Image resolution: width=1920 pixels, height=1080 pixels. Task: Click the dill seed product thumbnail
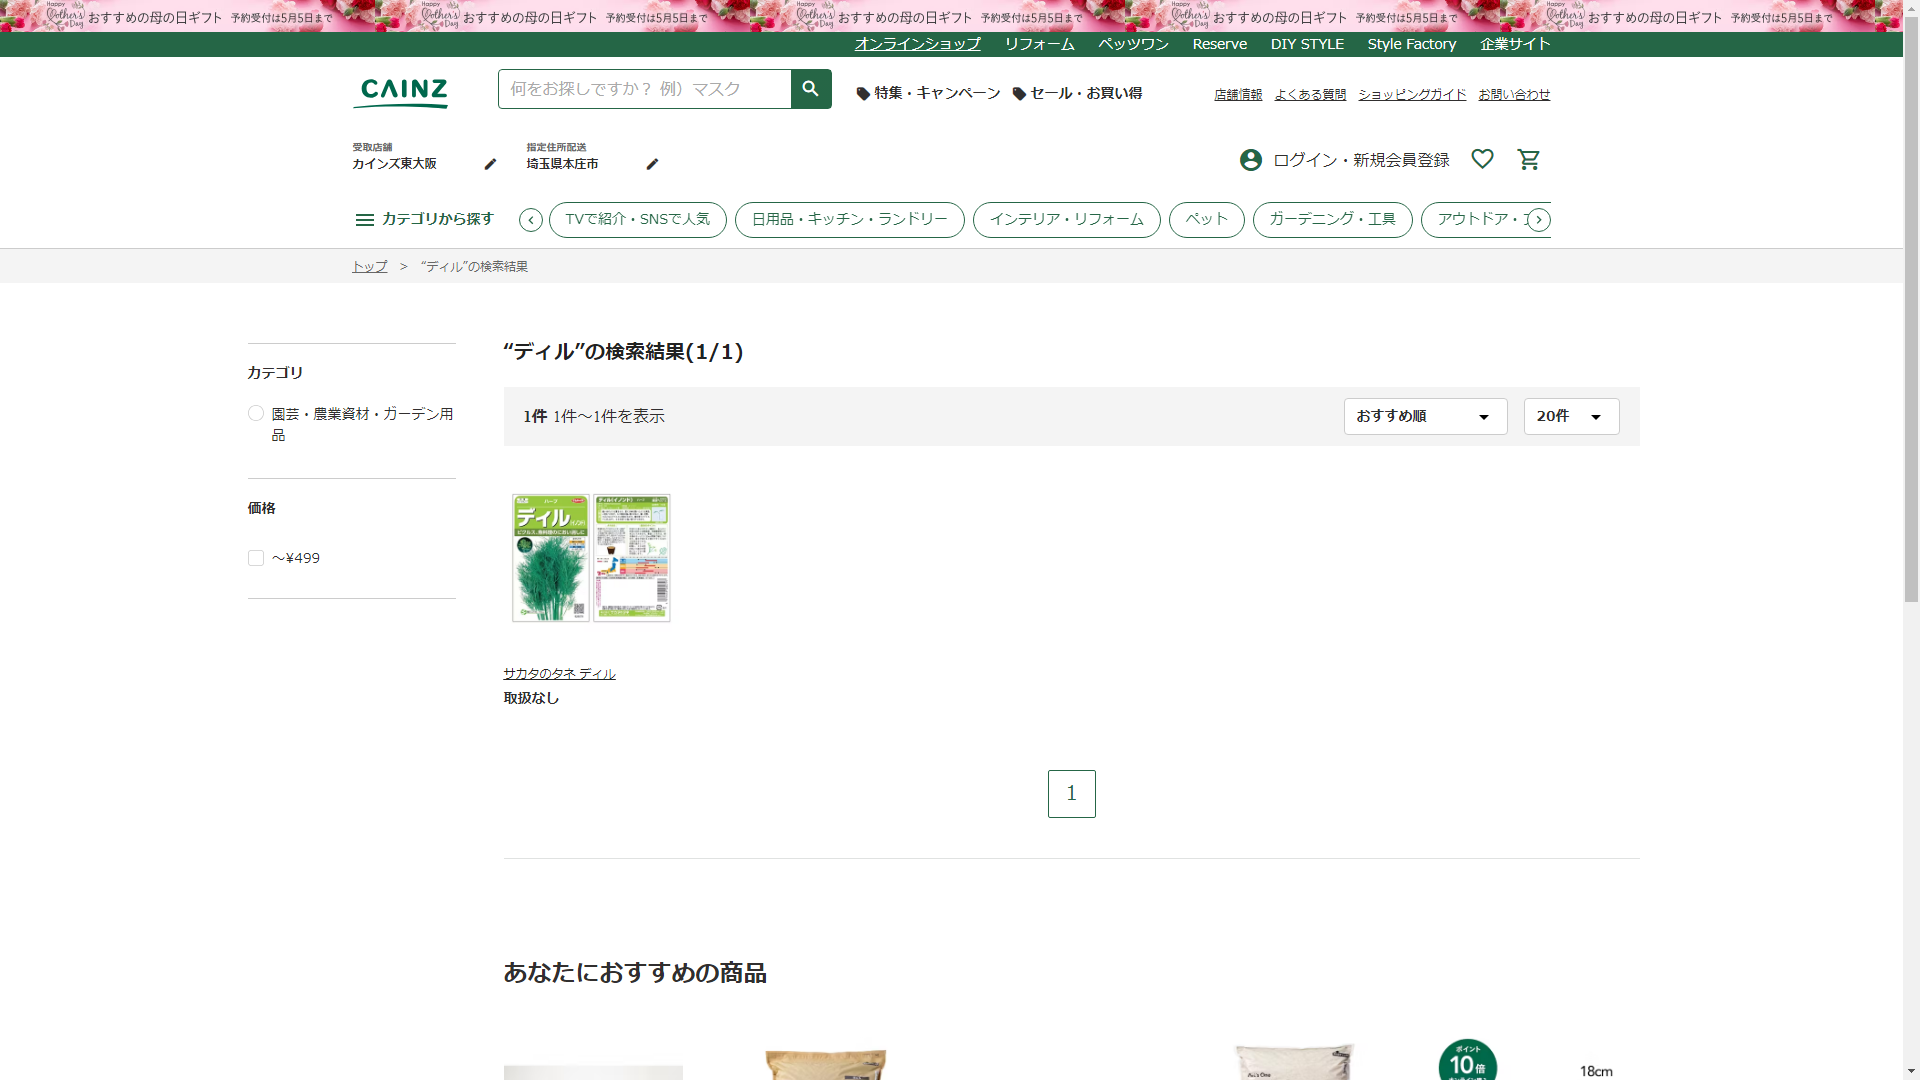591,558
